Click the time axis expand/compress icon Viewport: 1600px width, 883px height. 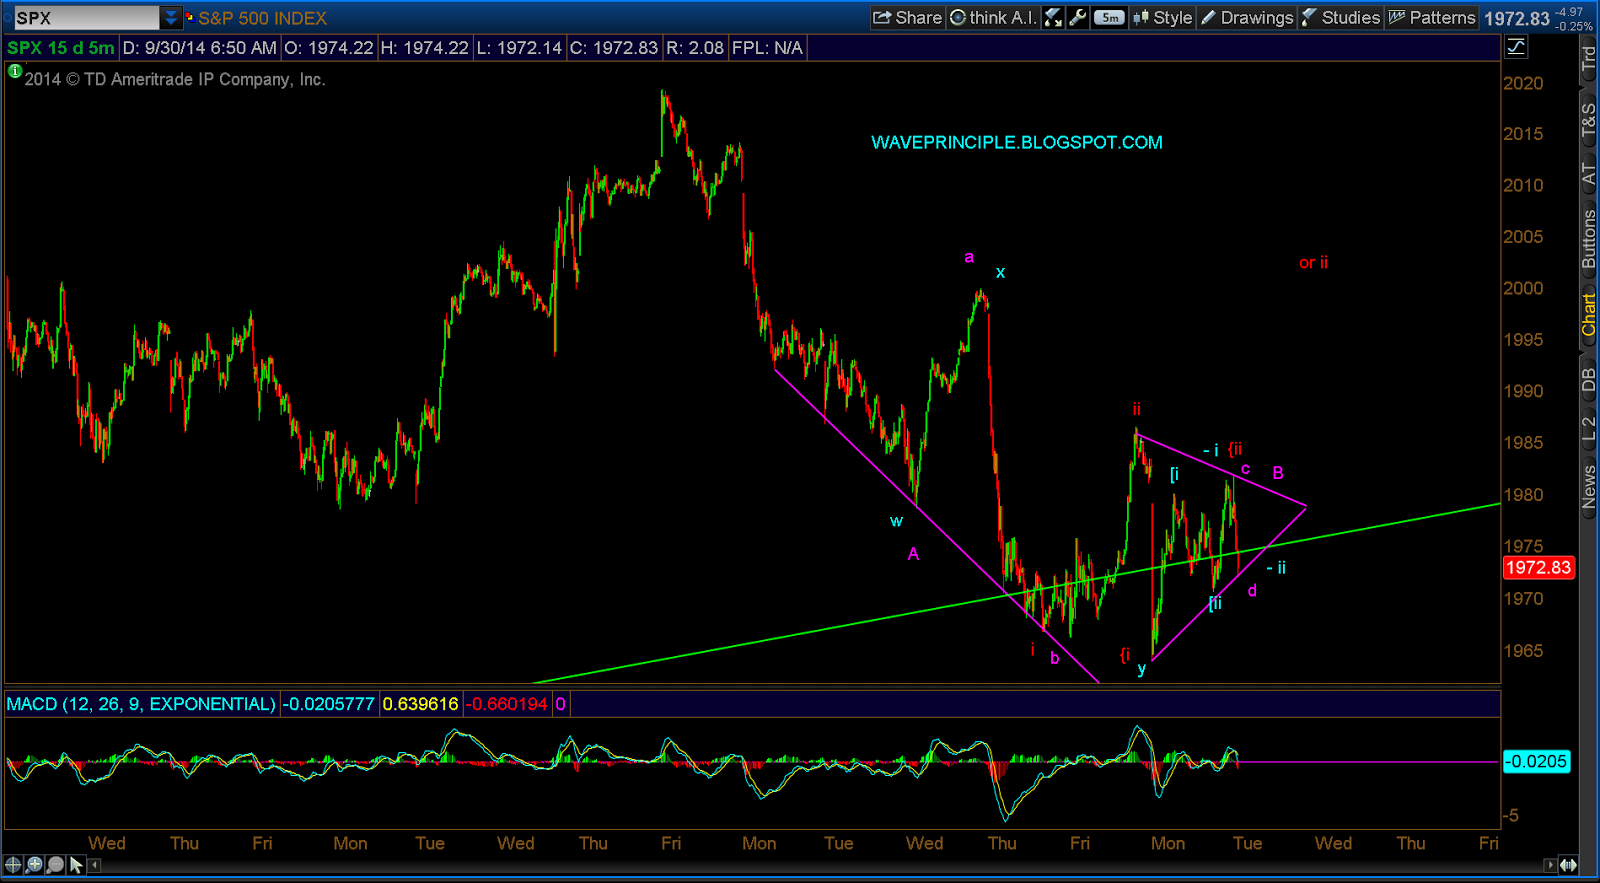point(1568,865)
